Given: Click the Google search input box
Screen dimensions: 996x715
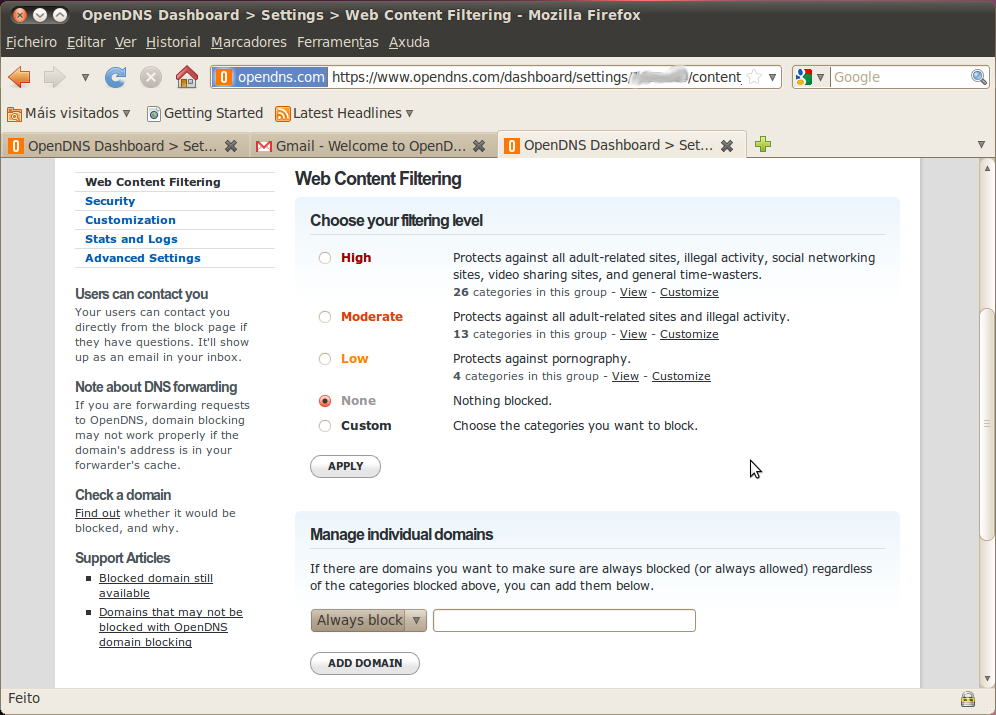Looking at the screenshot, I should coord(900,77).
